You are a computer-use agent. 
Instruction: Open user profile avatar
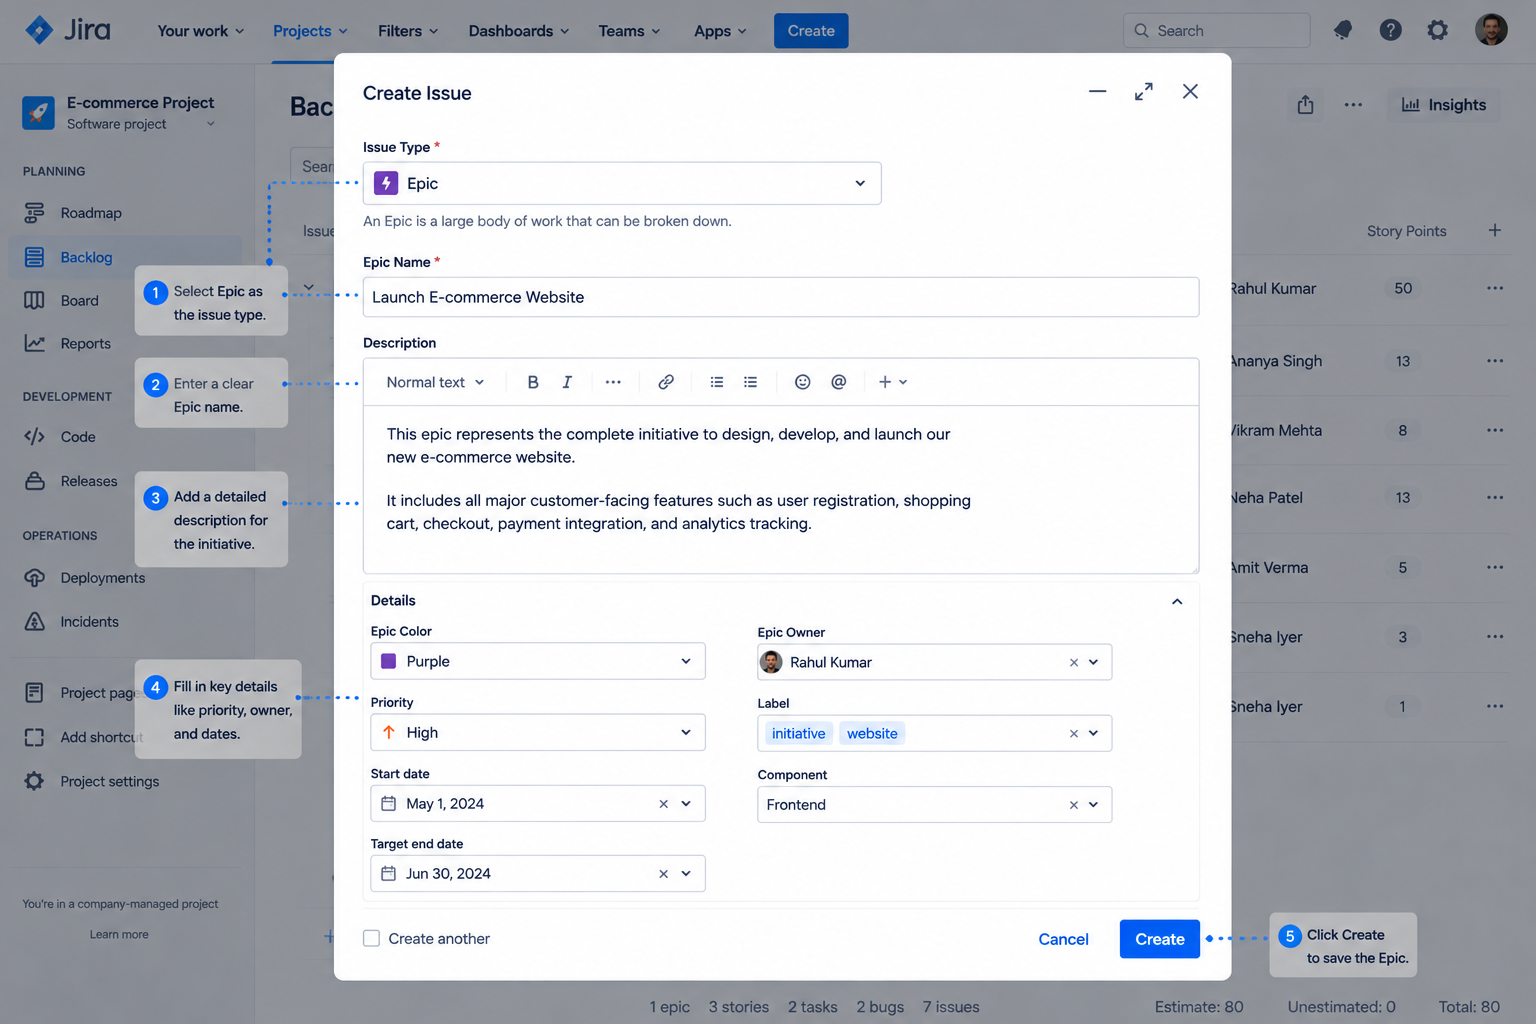(x=1491, y=30)
